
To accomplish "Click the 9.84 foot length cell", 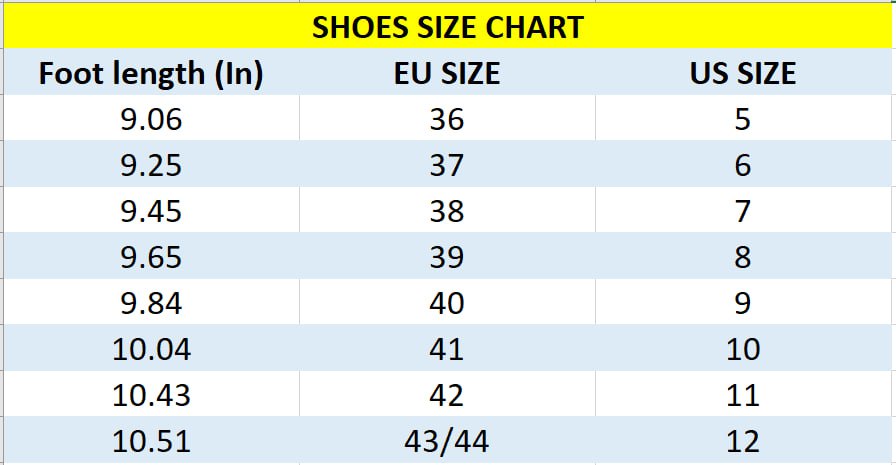I will (x=151, y=303).
